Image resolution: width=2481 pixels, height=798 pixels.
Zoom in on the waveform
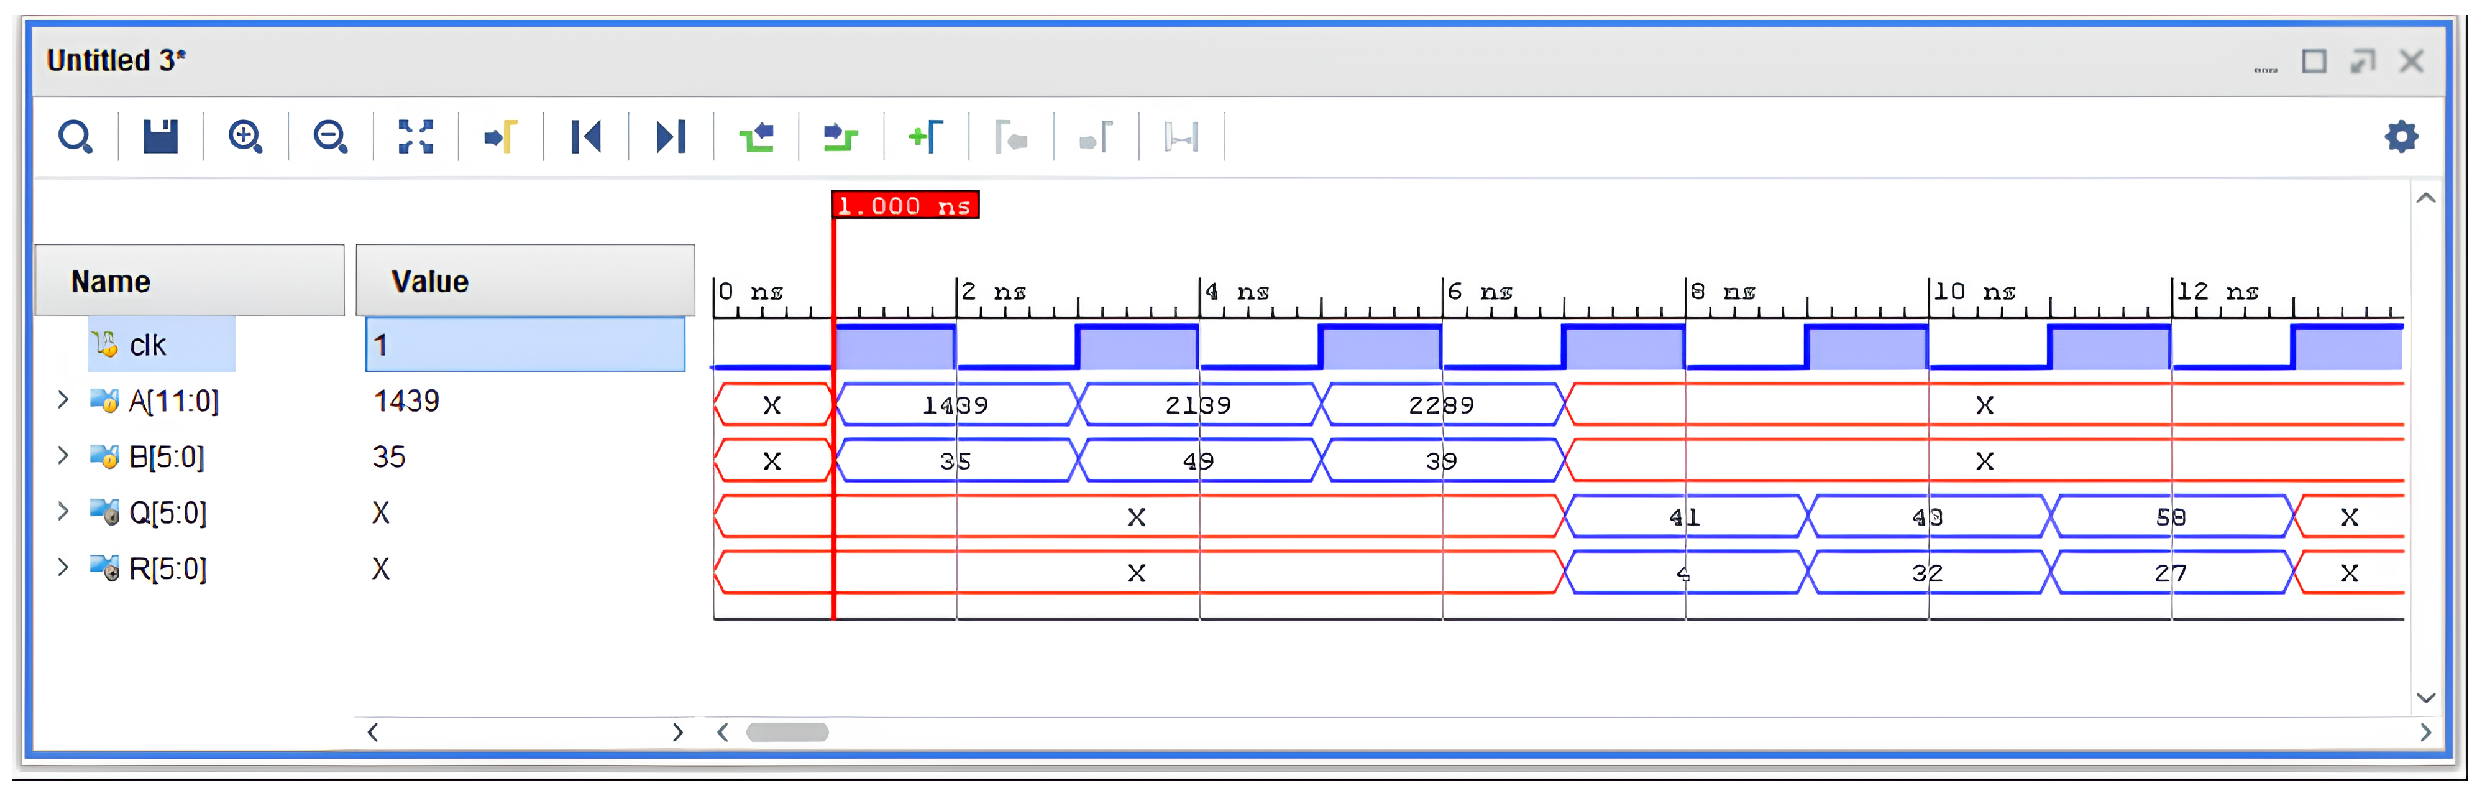(x=245, y=137)
